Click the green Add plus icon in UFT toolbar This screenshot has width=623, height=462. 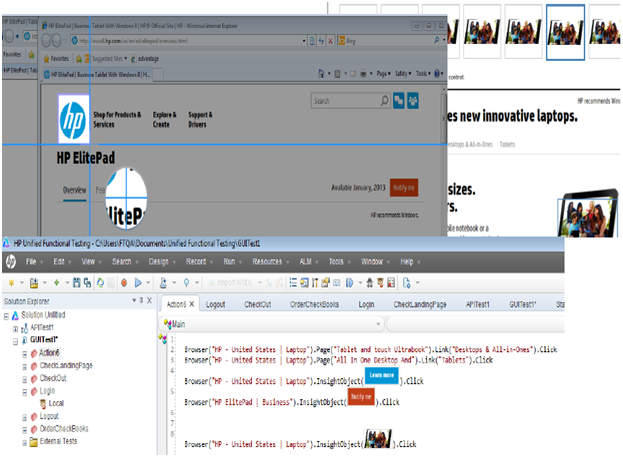coord(56,282)
